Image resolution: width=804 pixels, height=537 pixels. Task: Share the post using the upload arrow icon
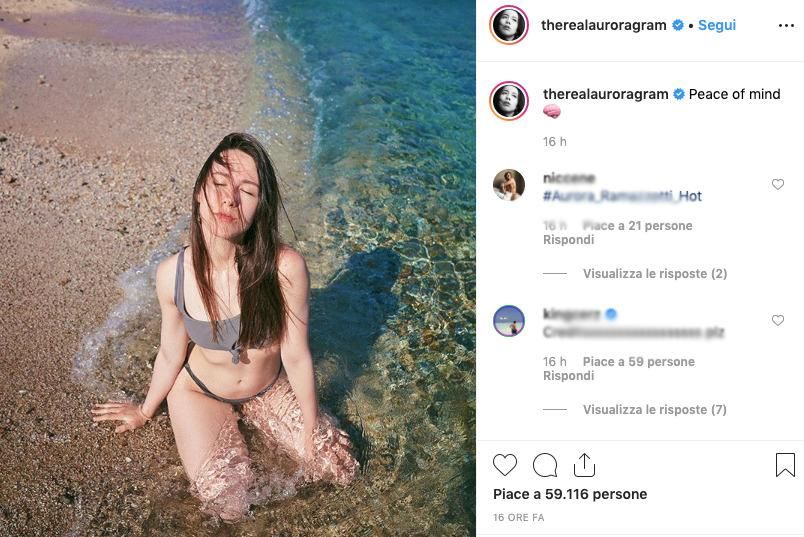[584, 465]
